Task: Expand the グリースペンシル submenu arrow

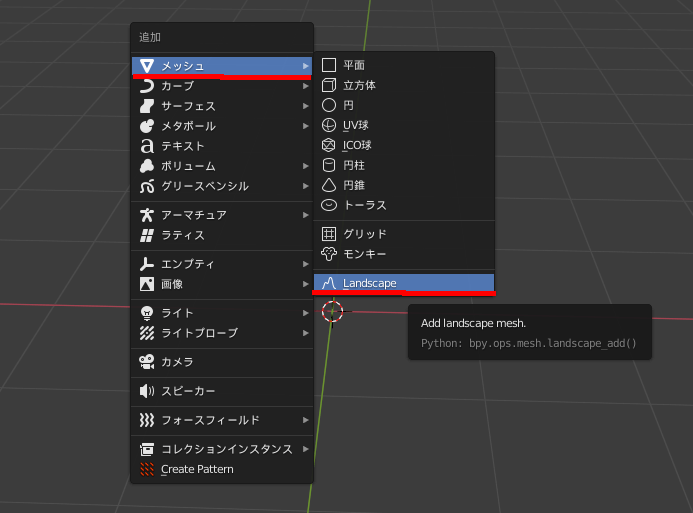Action: pos(305,186)
